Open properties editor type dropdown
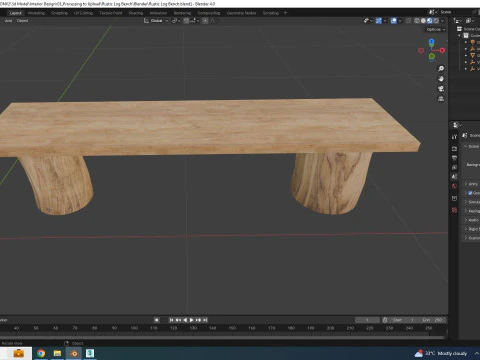The height and width of the screenshot is (360, 480). 457,125
